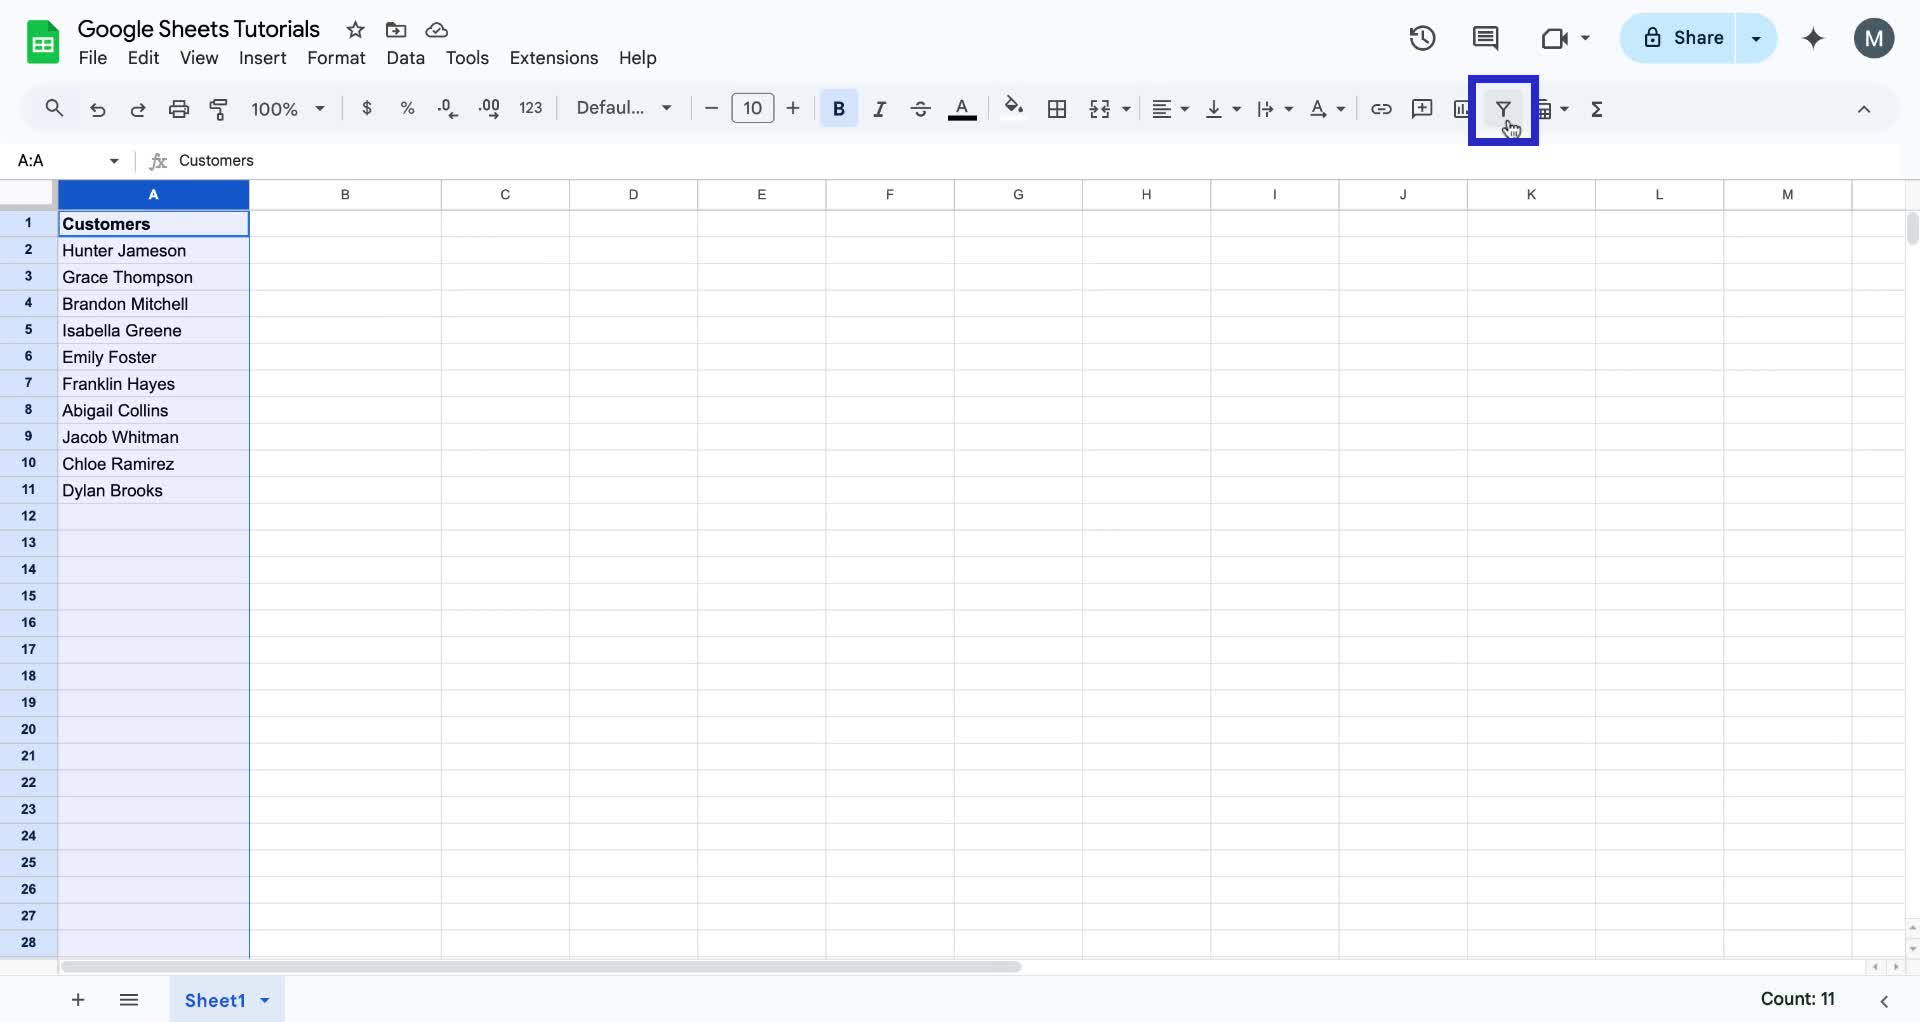Apply currency format with the dollar icon

point(366,108)
